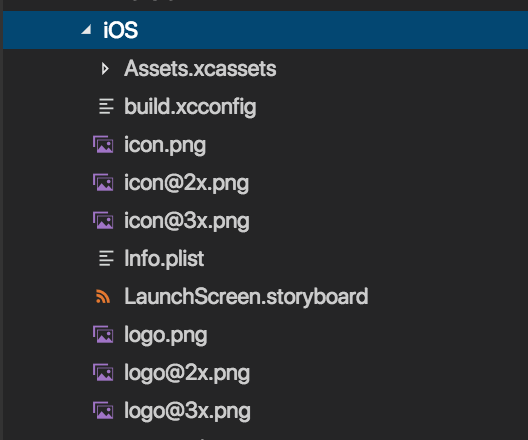Open the Assets.xcassets folder row
This screenshot has width=528, height=440.
tap(200, 69)
